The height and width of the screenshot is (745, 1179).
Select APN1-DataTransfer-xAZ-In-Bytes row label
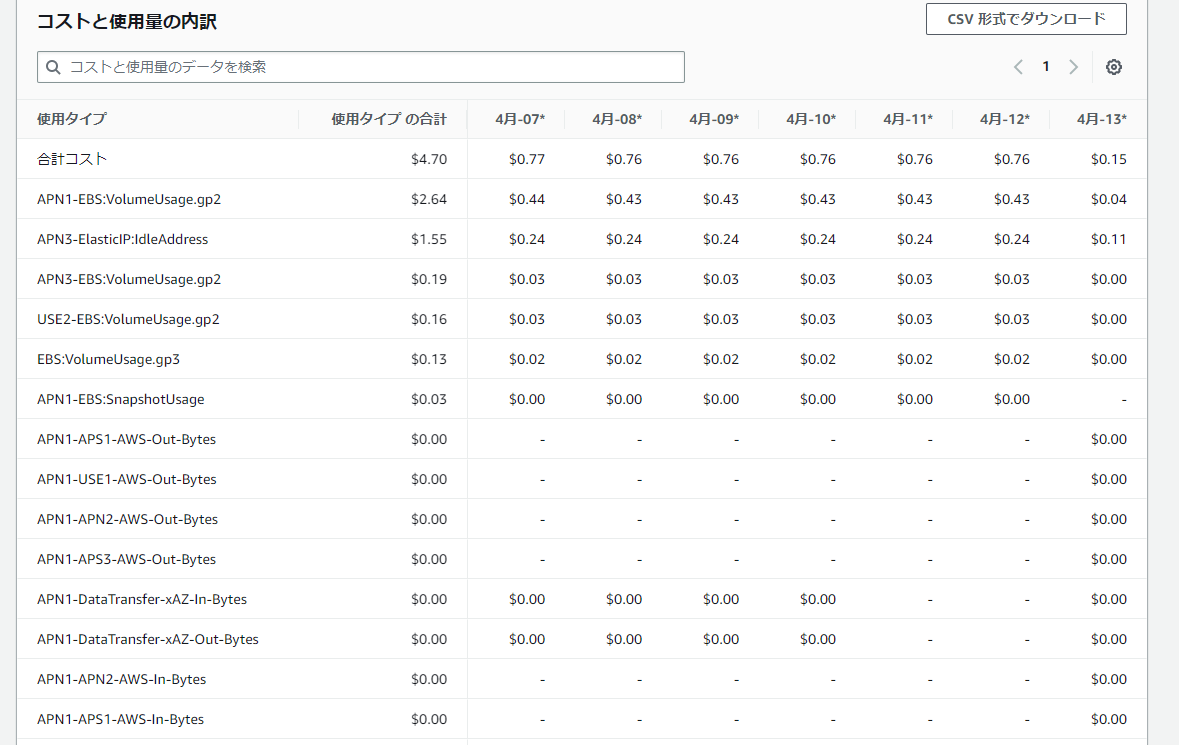pyautogui.click(x=142, y=599)
